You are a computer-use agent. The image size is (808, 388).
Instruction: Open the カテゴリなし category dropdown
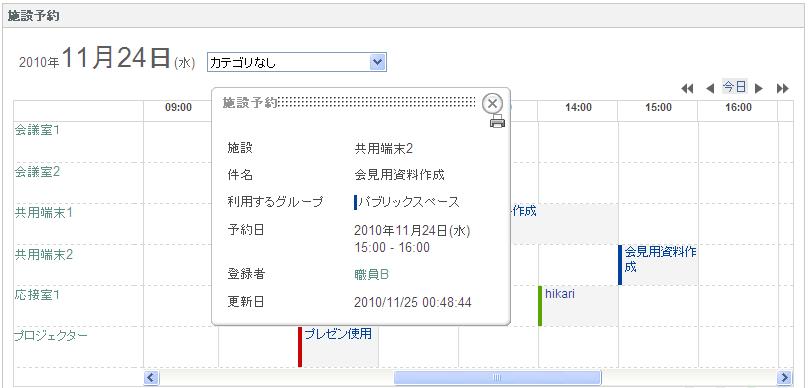click(x=297, y=62)
